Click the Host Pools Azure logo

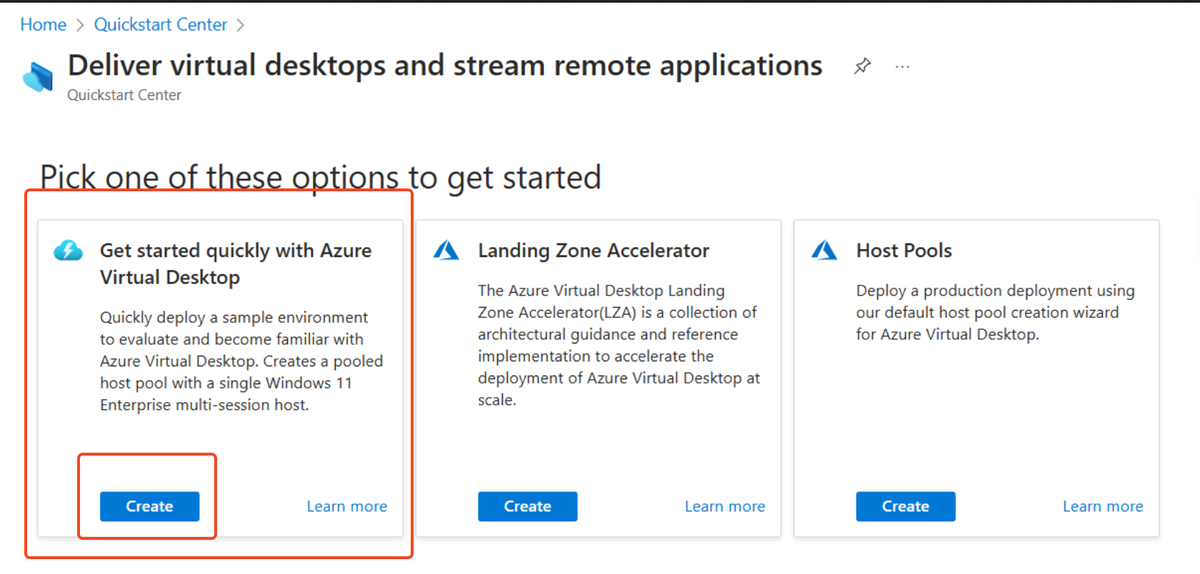824,251
